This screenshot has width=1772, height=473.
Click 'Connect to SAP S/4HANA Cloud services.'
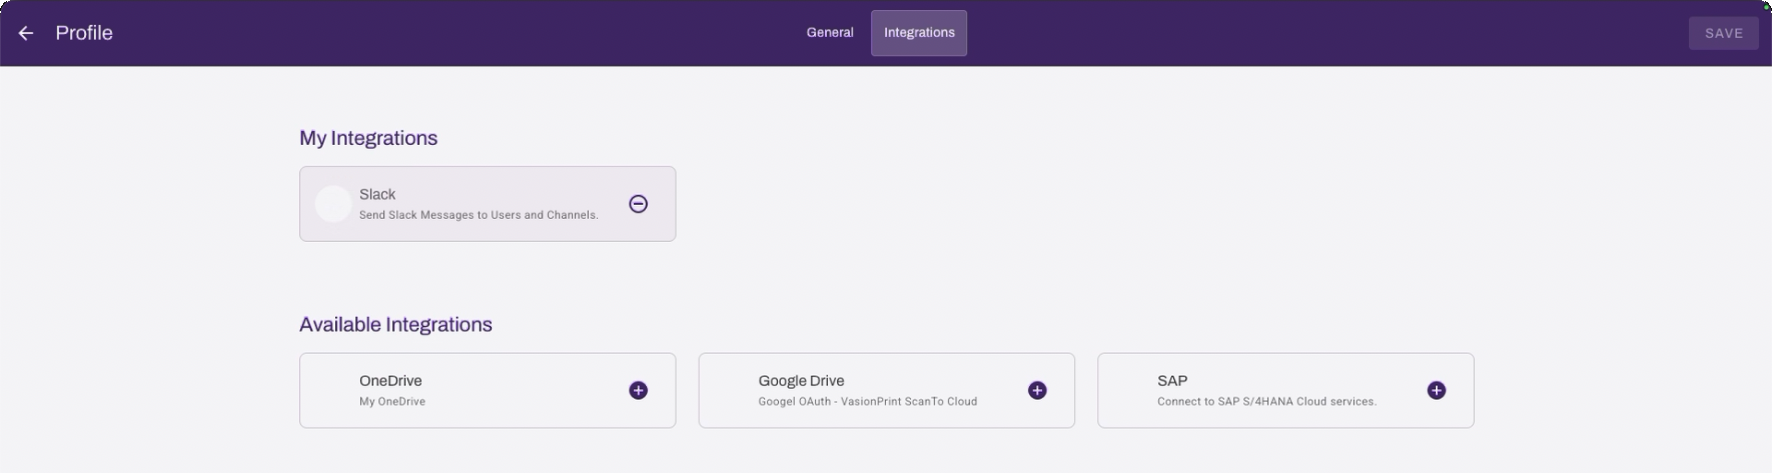1267,402
